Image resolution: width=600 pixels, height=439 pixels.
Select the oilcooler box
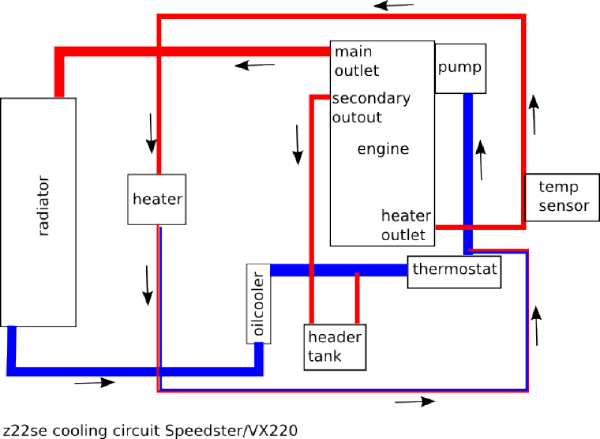pos(259,304)
